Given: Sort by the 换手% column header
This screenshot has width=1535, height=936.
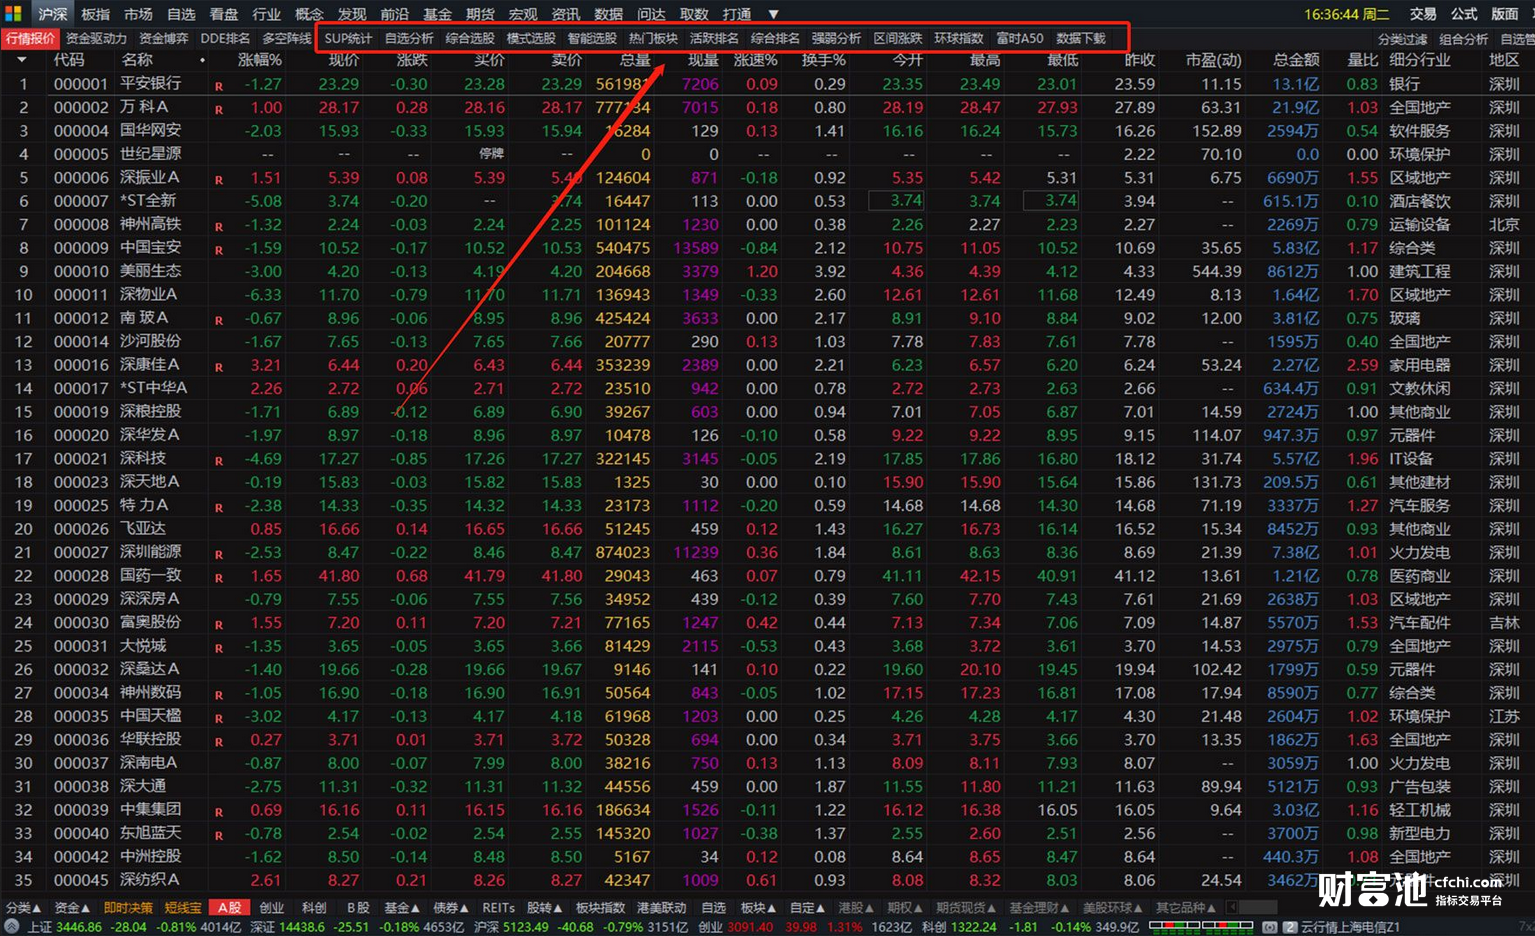Looking at the screenshot, I should 824,60.
